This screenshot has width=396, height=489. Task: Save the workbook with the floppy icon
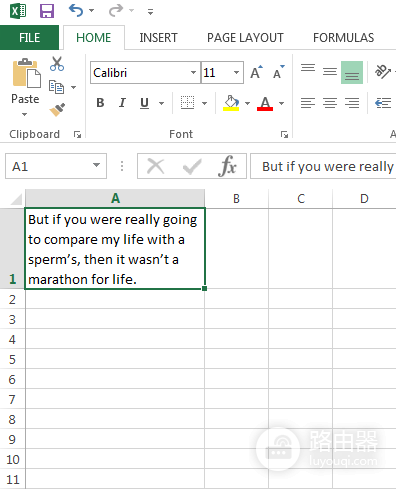47,11
